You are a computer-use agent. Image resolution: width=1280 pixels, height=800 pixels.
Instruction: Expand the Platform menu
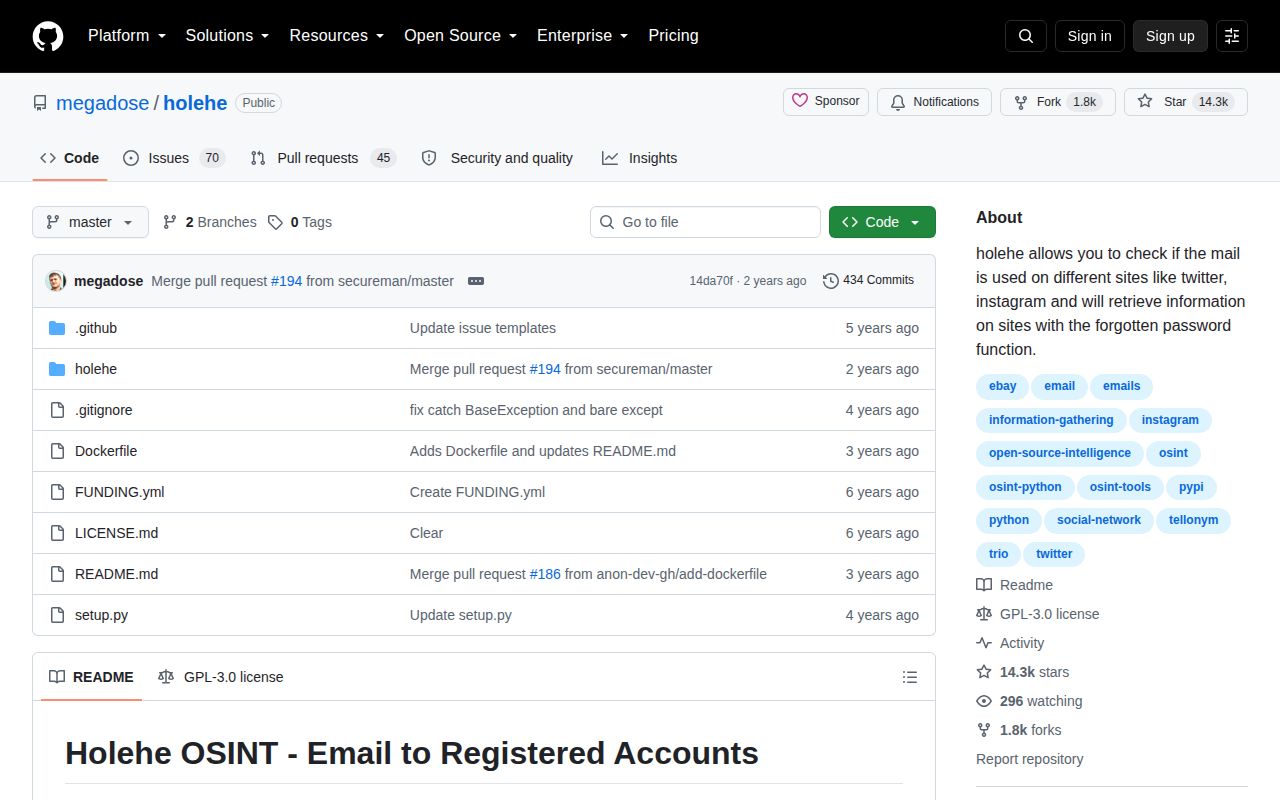[x=126, y=36]
